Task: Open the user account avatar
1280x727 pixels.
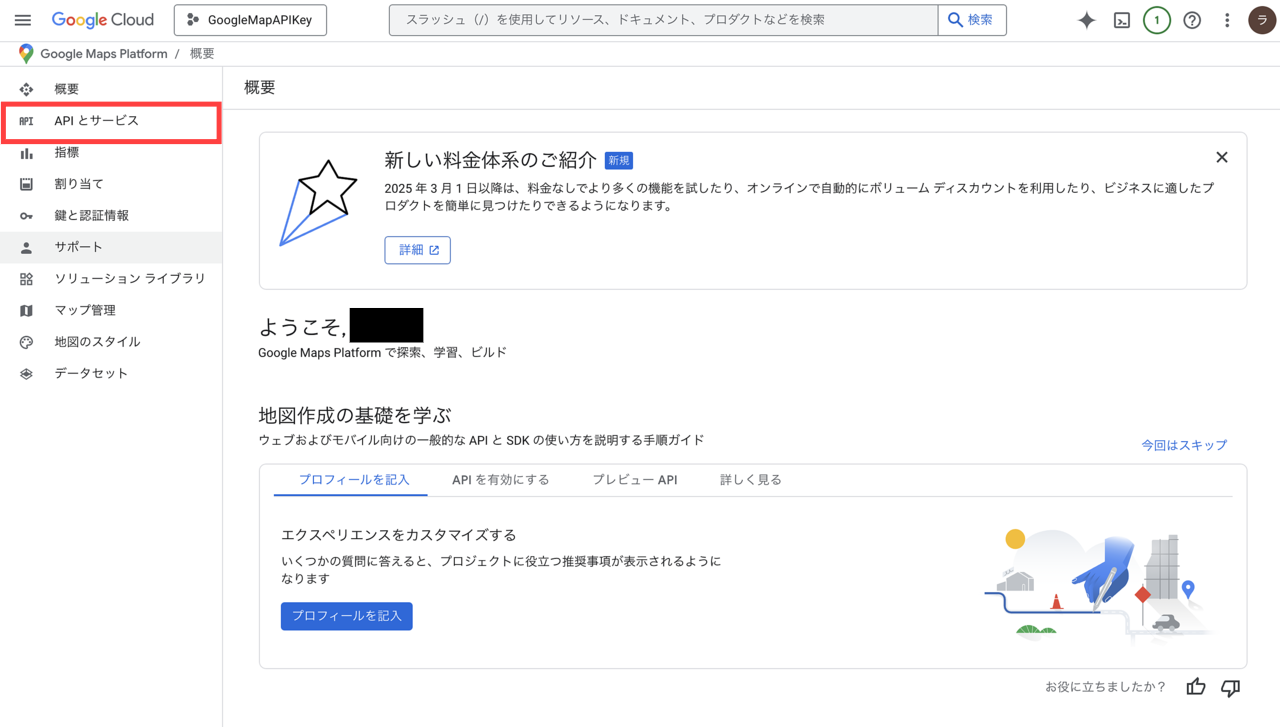Action: tap(1262, 20)
